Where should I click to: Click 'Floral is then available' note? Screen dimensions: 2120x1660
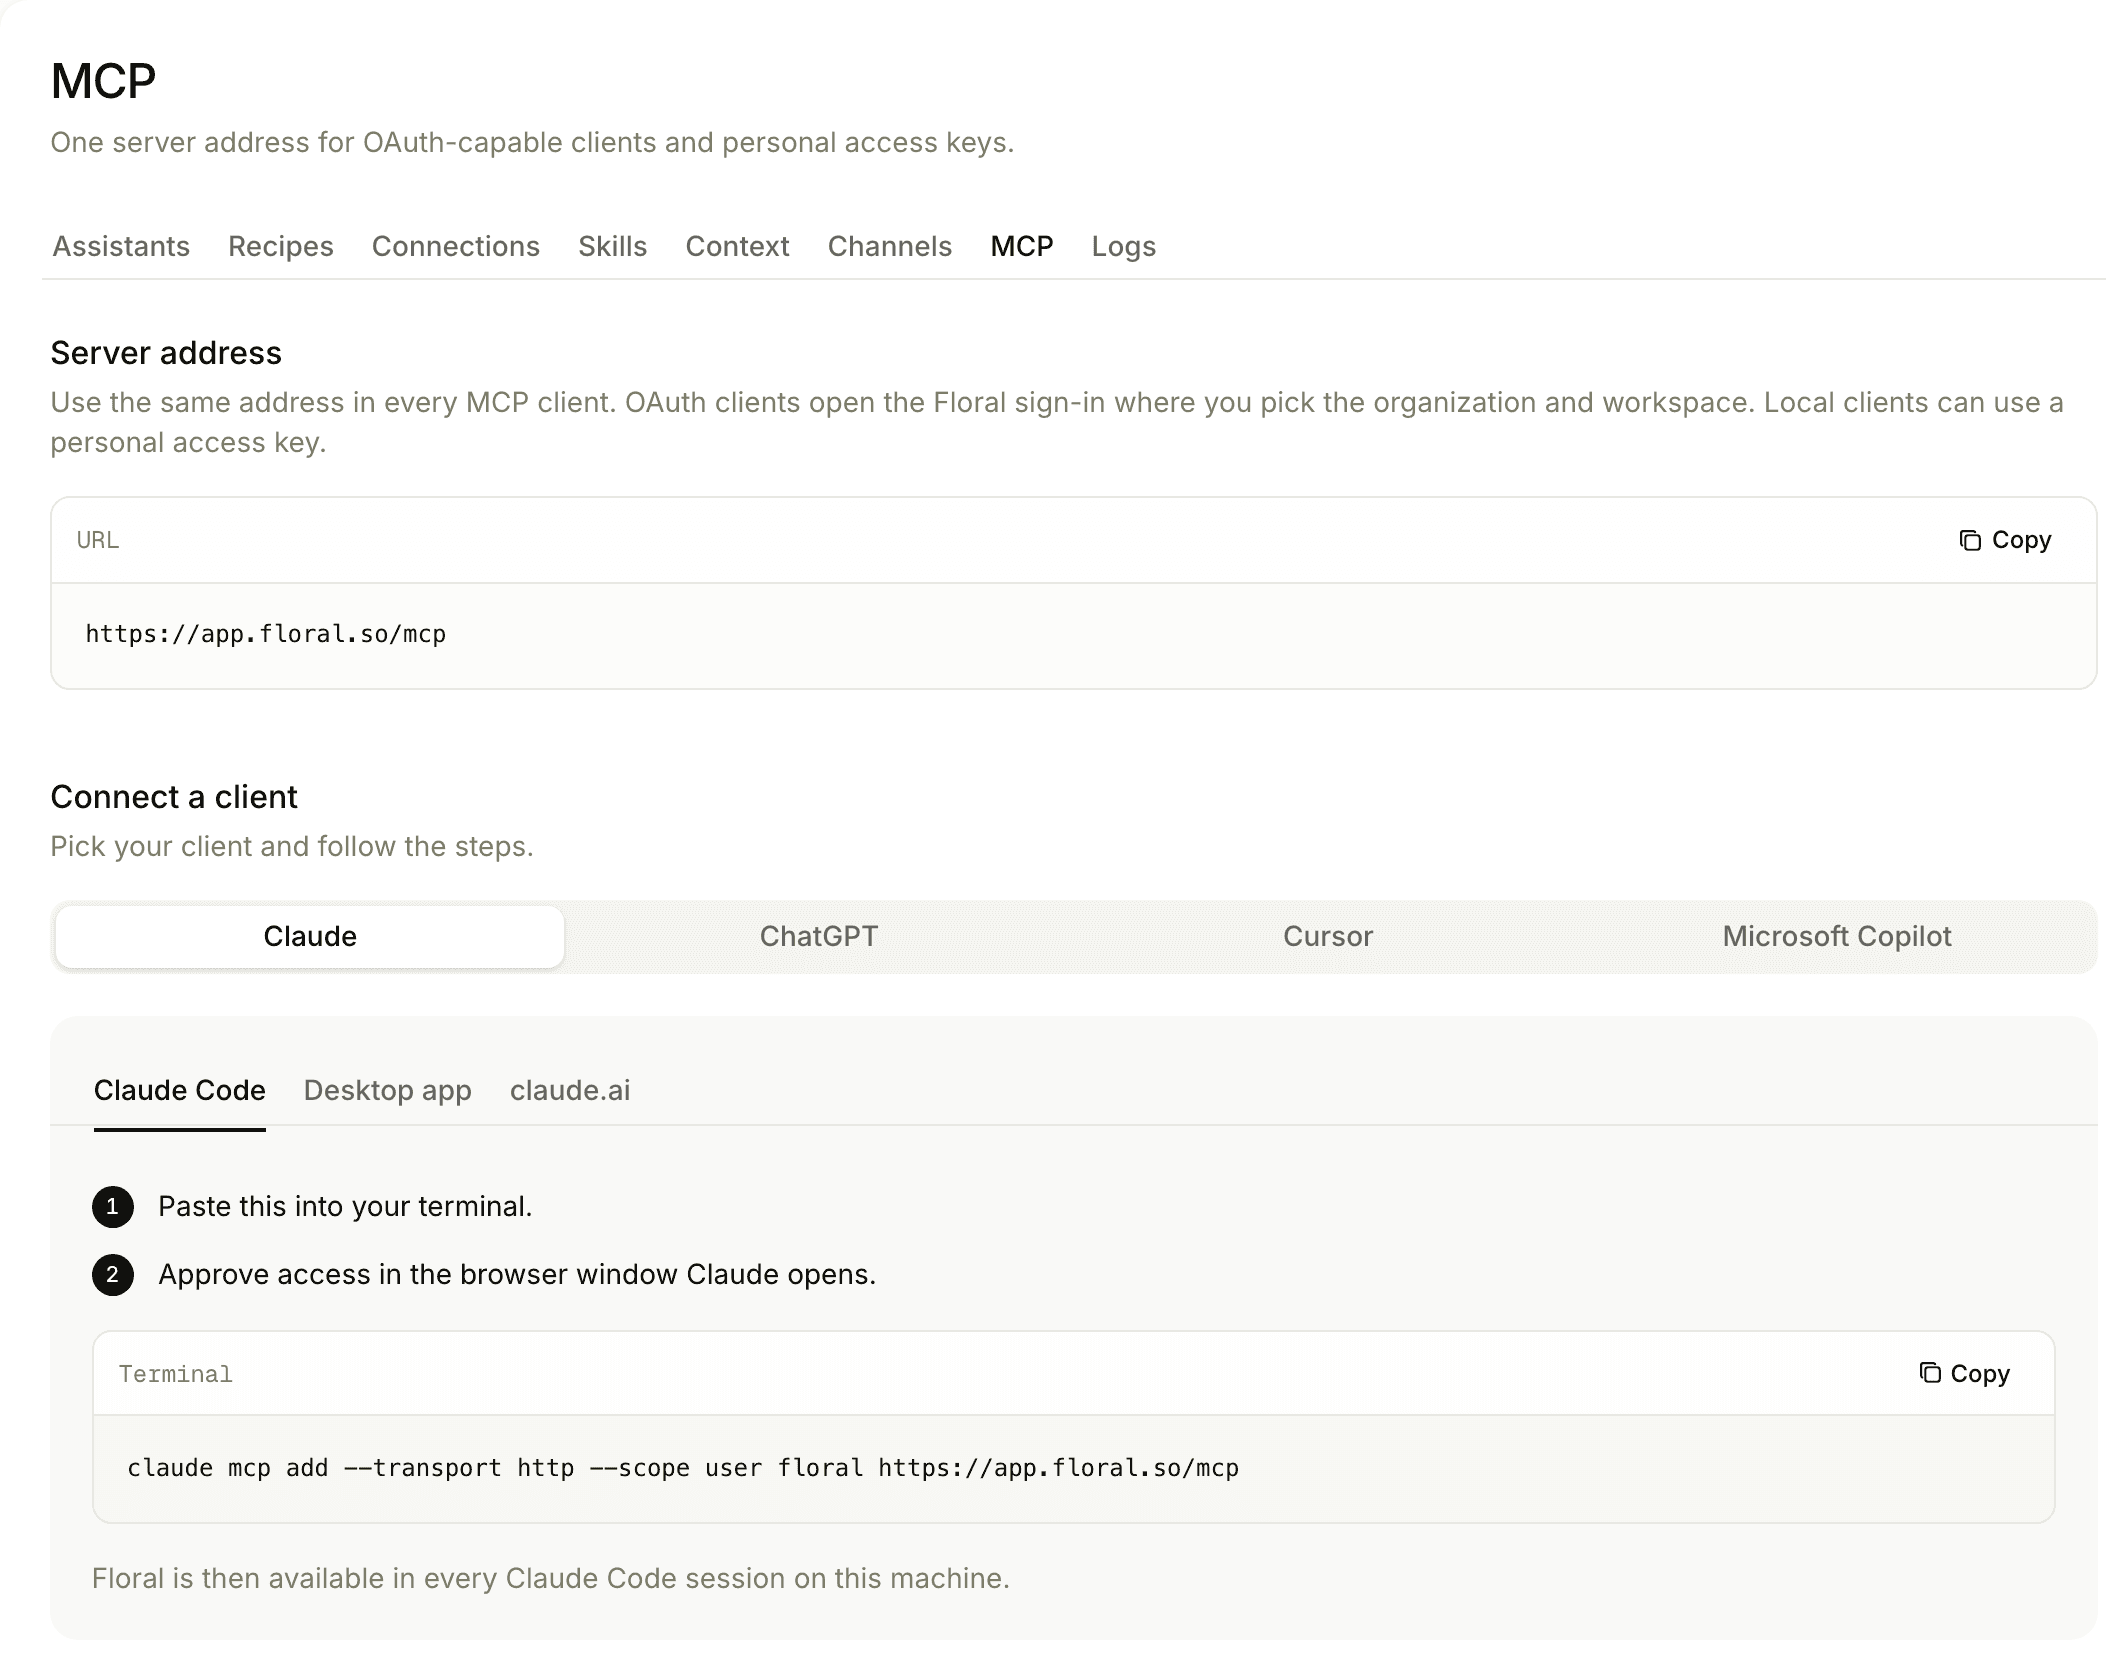pos(551,1578)
